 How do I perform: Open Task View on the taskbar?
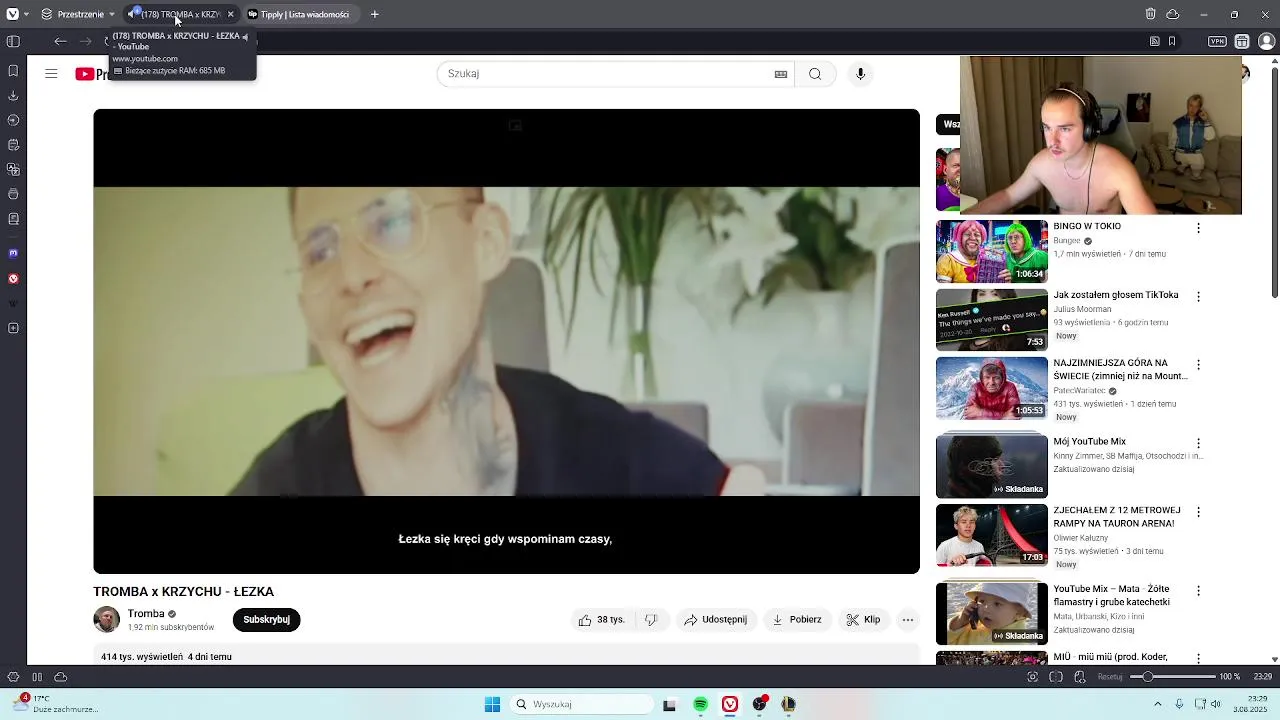[x=669, y=704]
